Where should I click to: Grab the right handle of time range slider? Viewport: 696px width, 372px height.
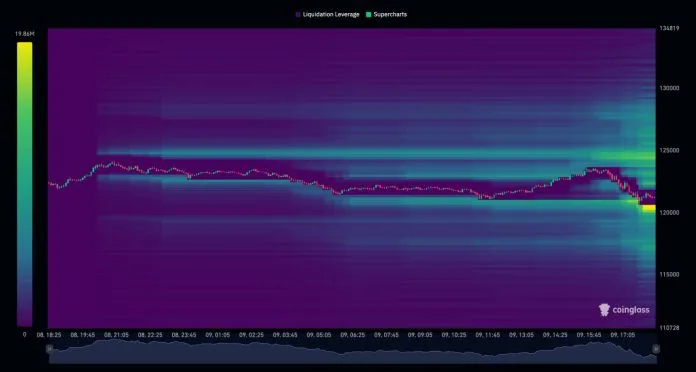pos(656,349)
